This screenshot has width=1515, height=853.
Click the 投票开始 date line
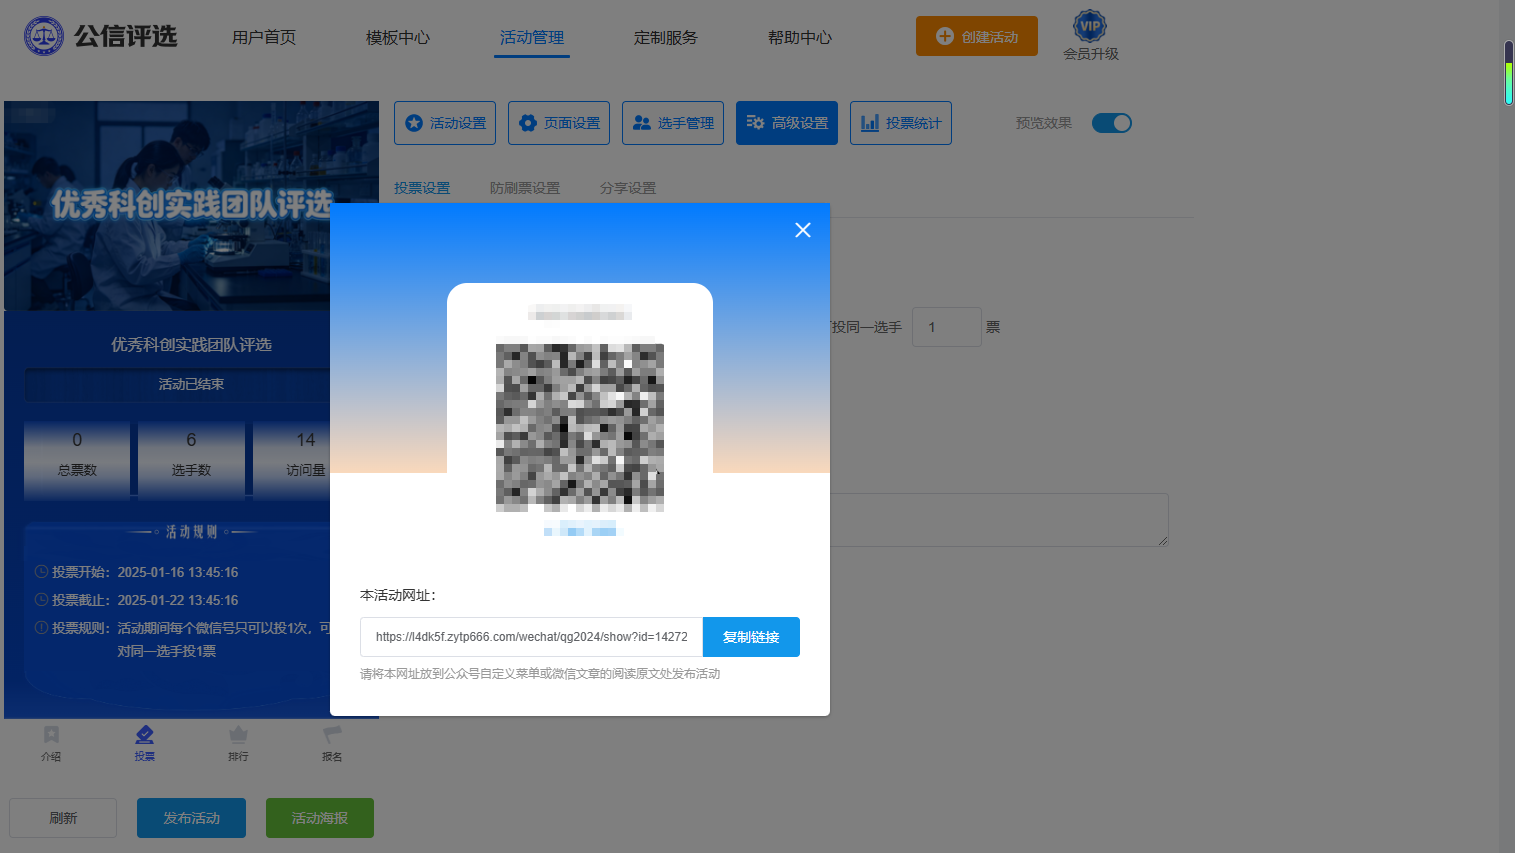pyautogui.click(x=136, y=572)
